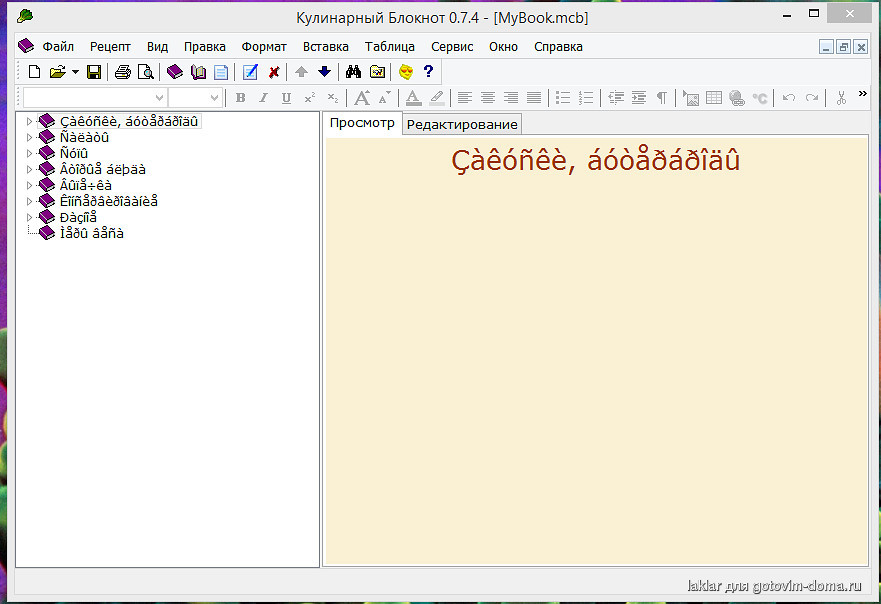The image size is (881, 604).
Task: Click the yellow smiley face toolbar icon
Action: (x=406, y=72)
